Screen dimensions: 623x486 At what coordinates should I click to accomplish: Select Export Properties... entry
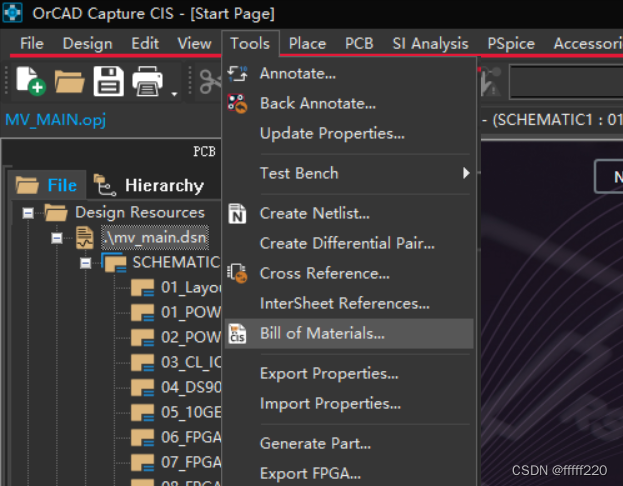(x=349, y=374)
